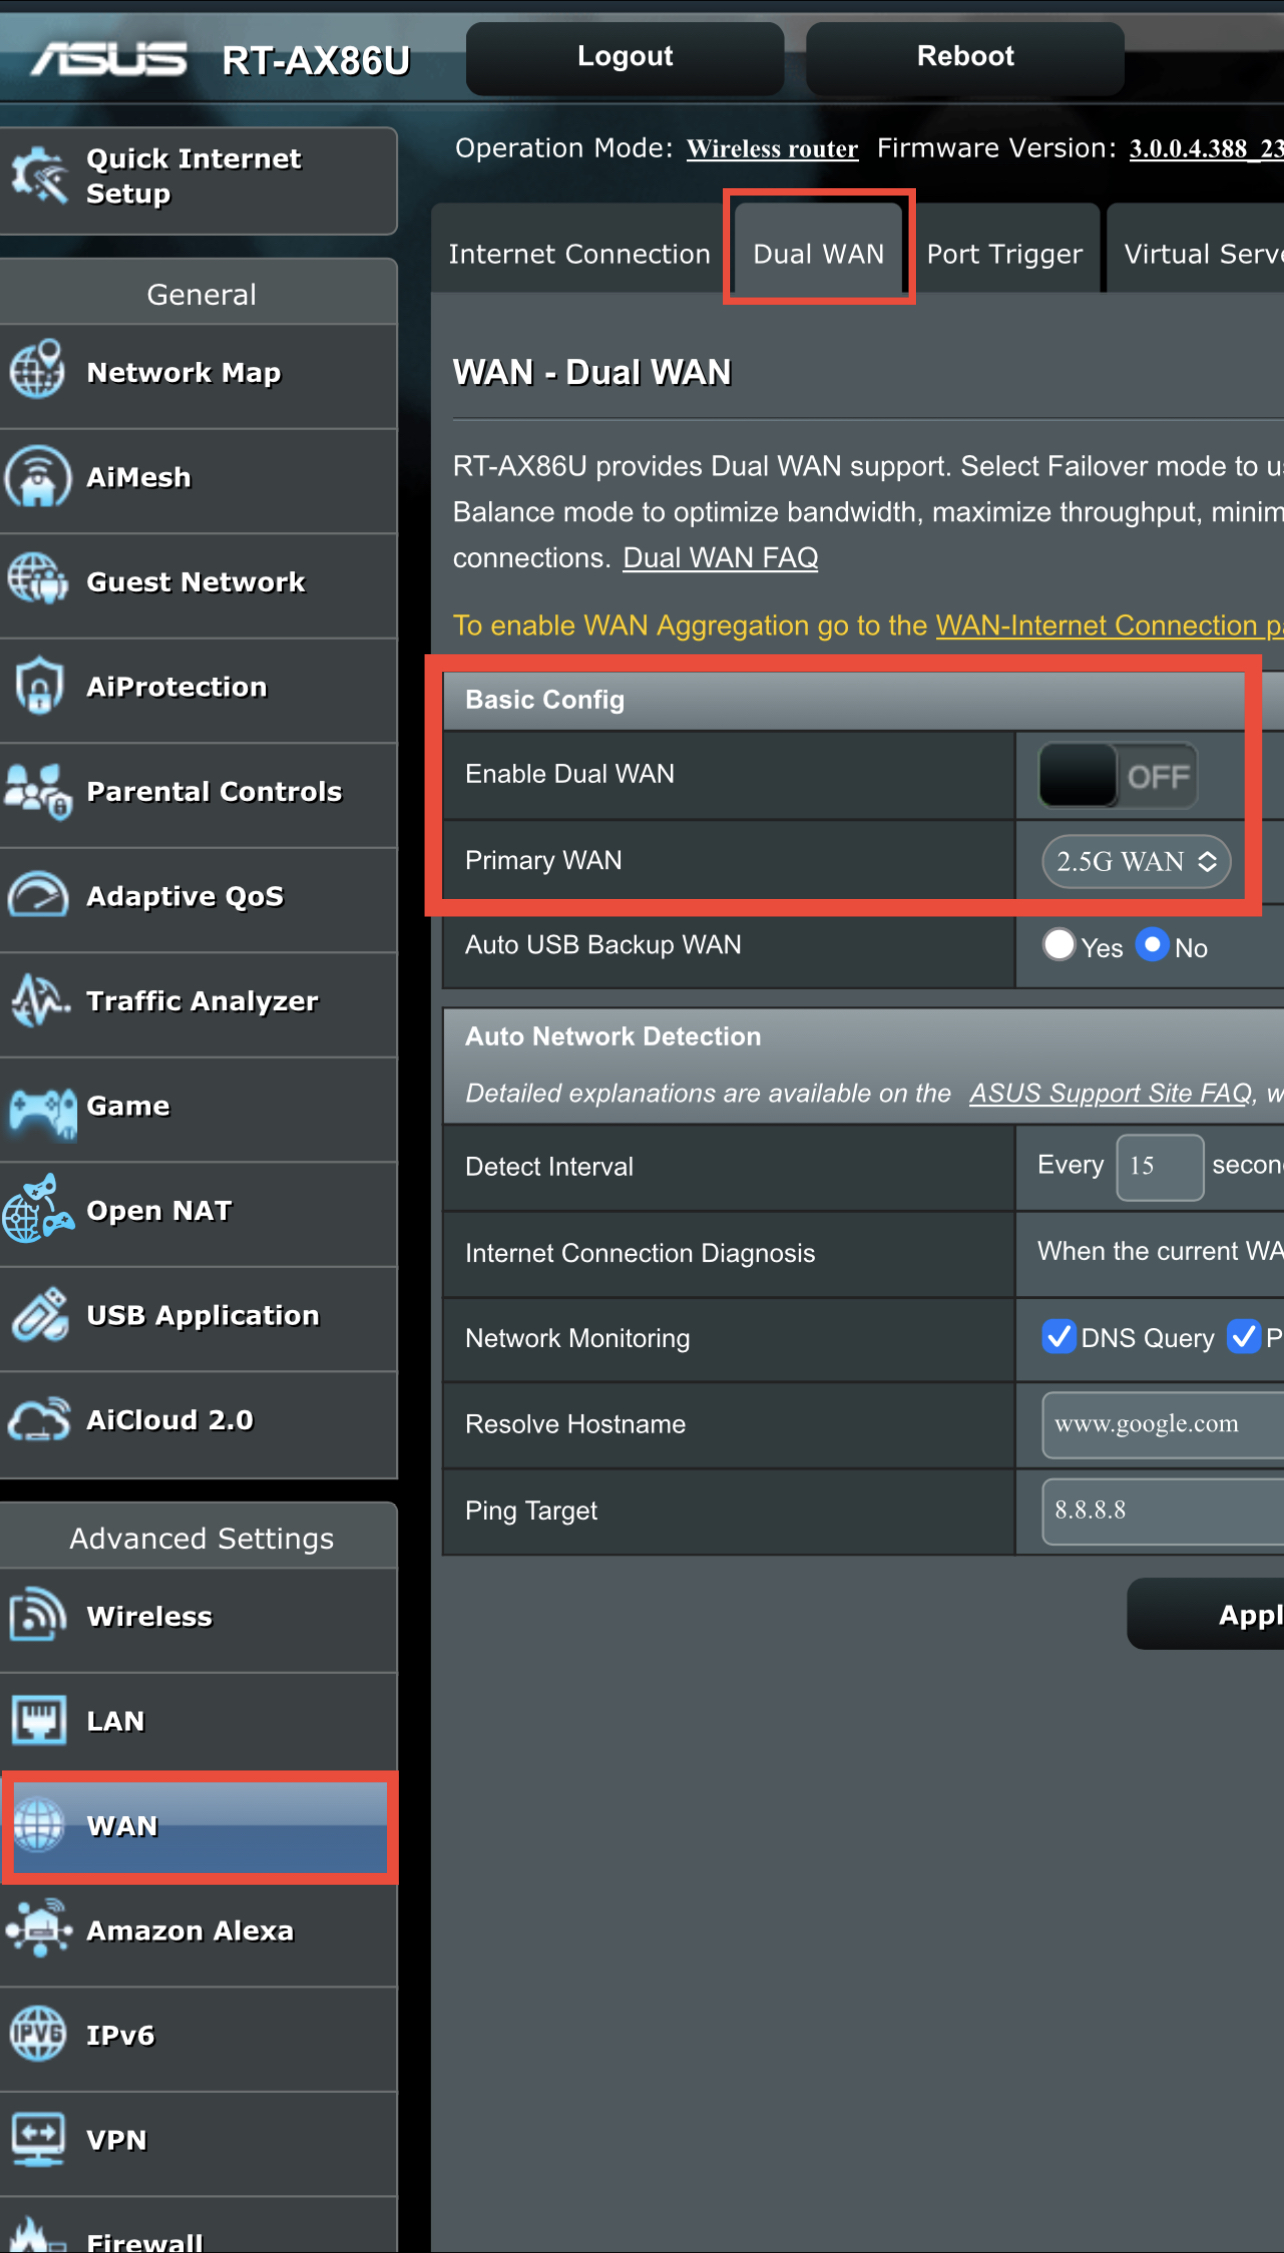Image resolution: width=1284 pixels, height=2253 pixels.
Task: Click the Resolve Hostname input field
Action: click(x=1163, y=1424)
